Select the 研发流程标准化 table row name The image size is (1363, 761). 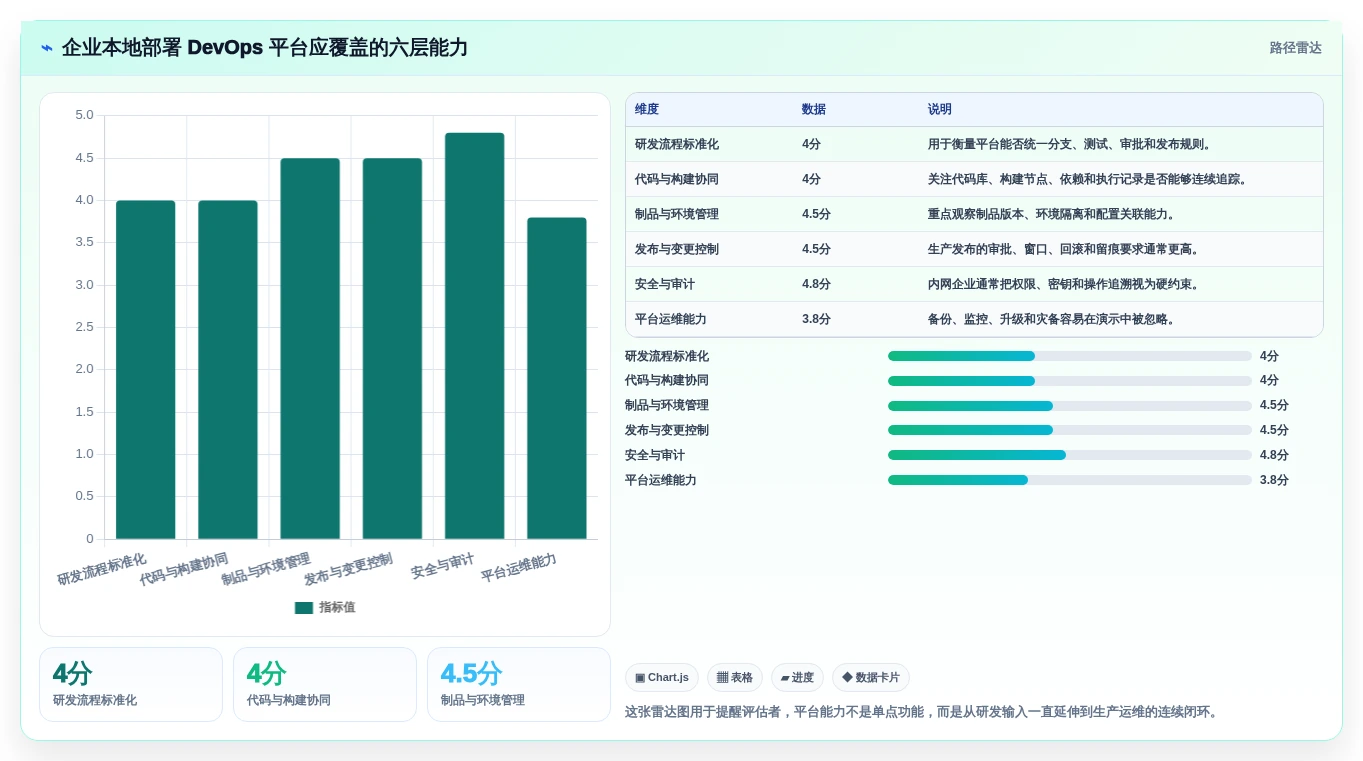click(677, 145)
